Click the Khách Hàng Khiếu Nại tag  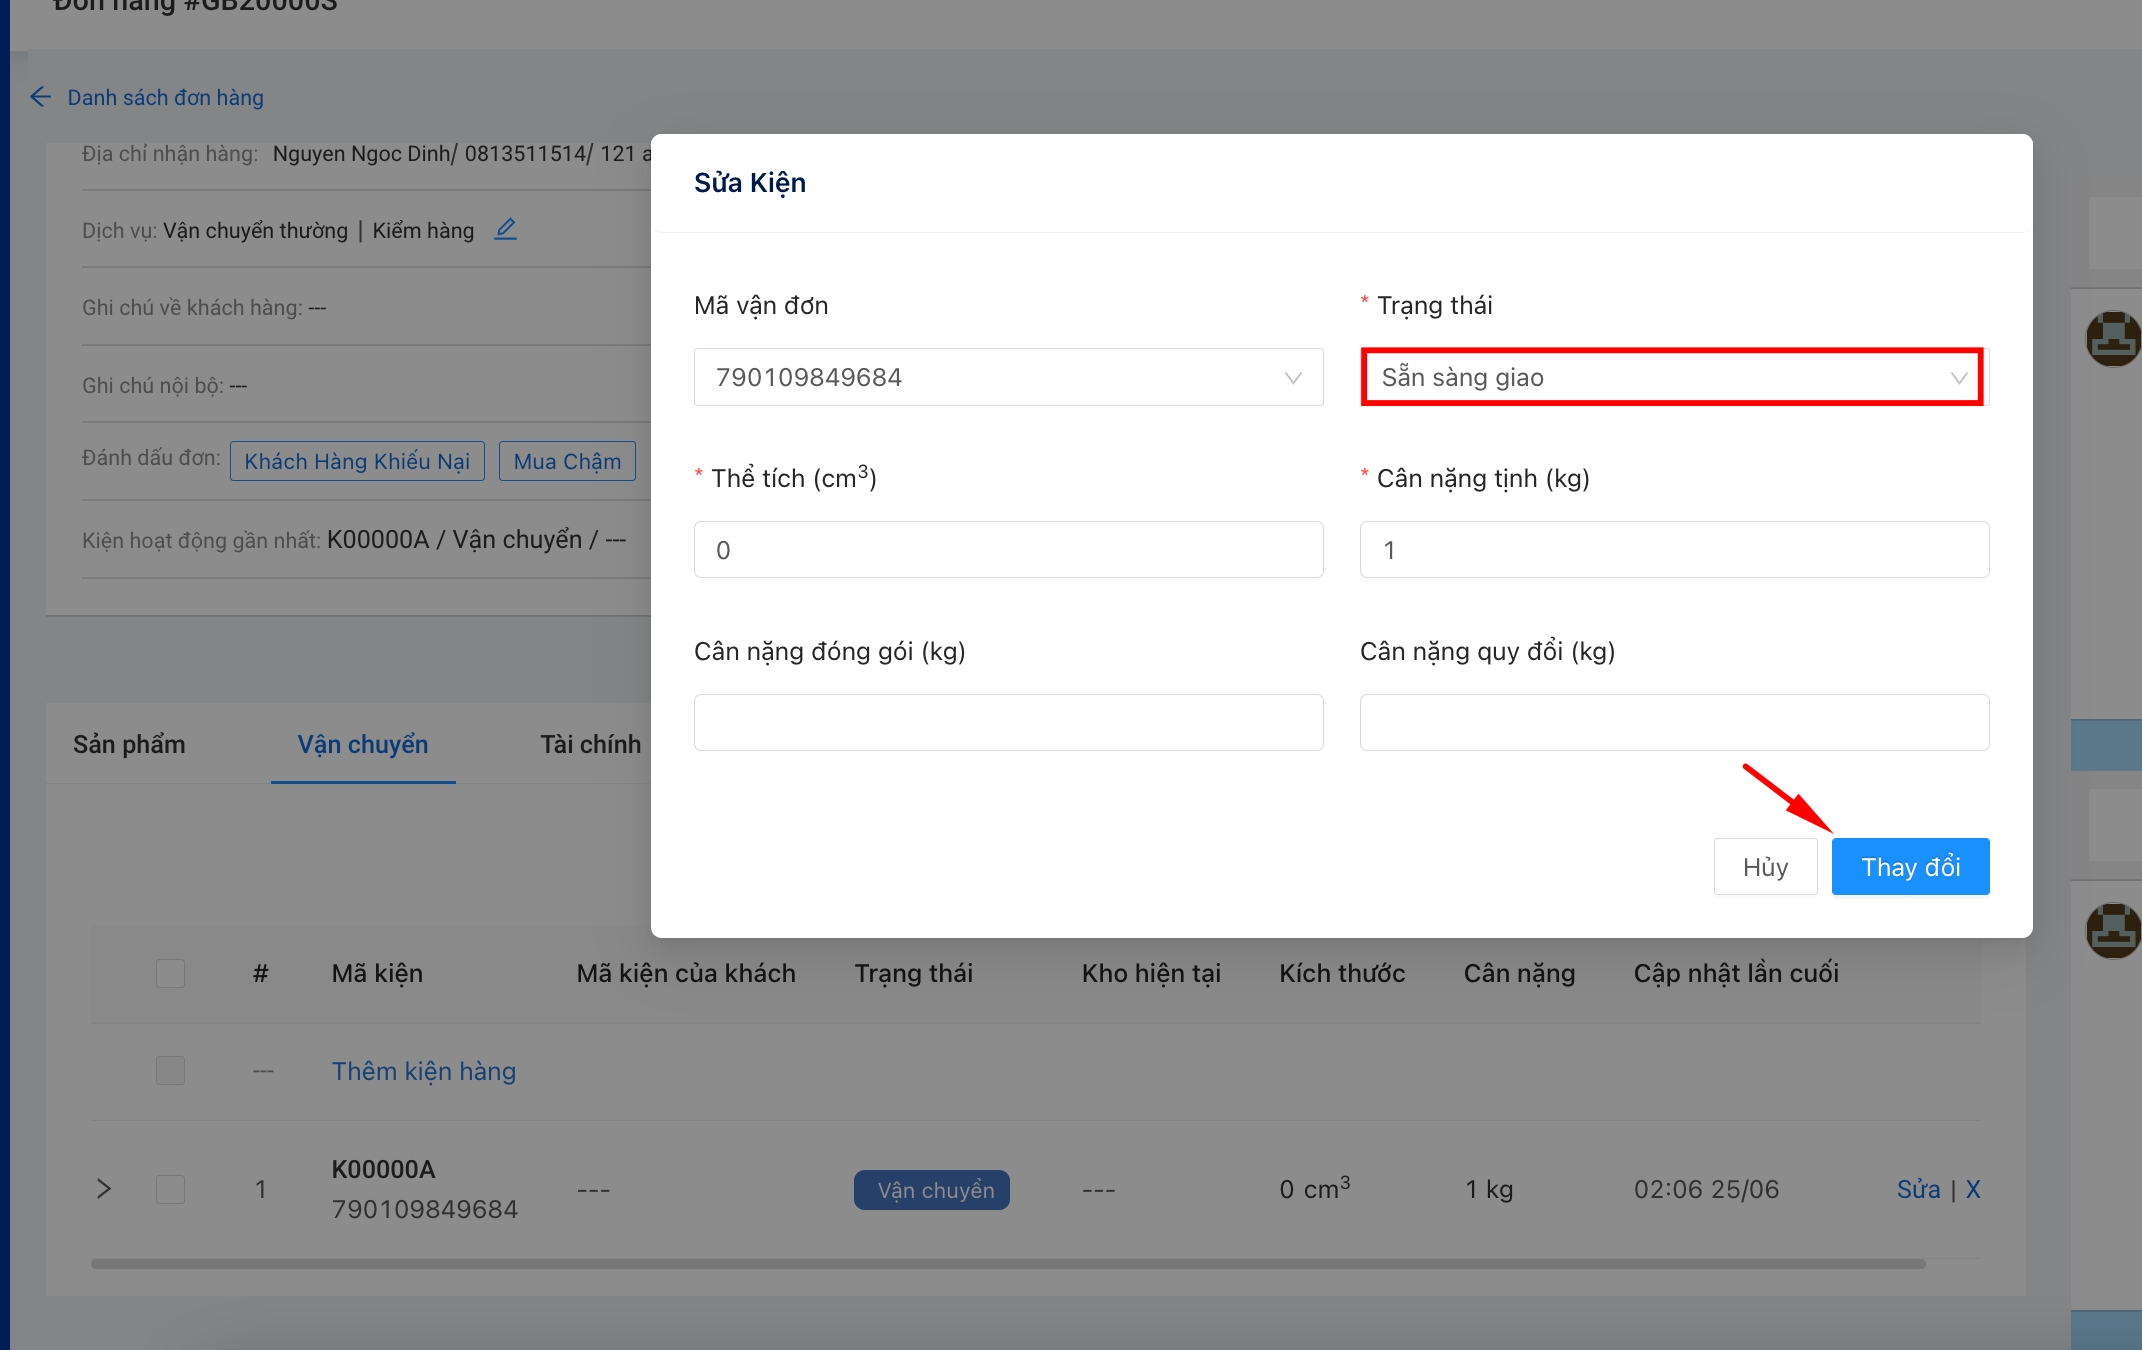pos(357,461)
